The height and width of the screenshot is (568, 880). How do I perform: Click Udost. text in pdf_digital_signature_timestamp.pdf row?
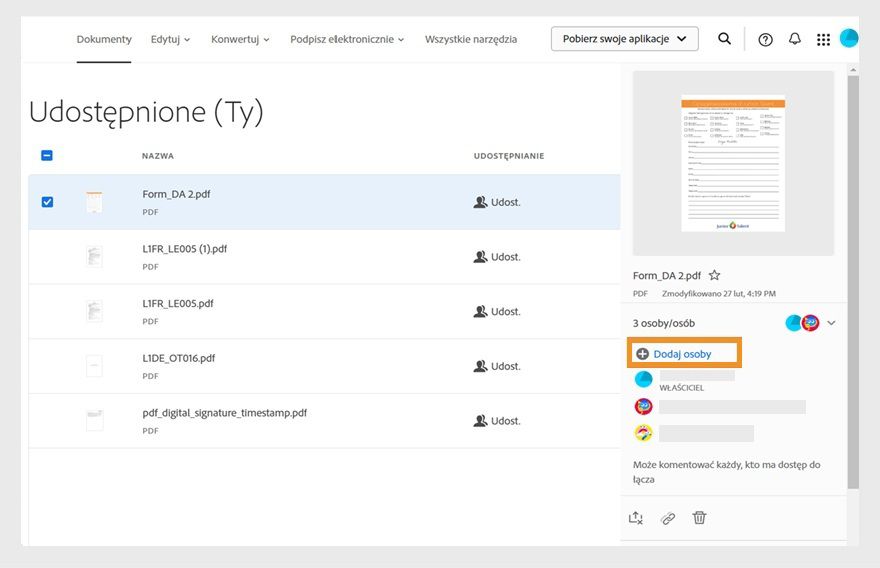click(x=506, y=420)
